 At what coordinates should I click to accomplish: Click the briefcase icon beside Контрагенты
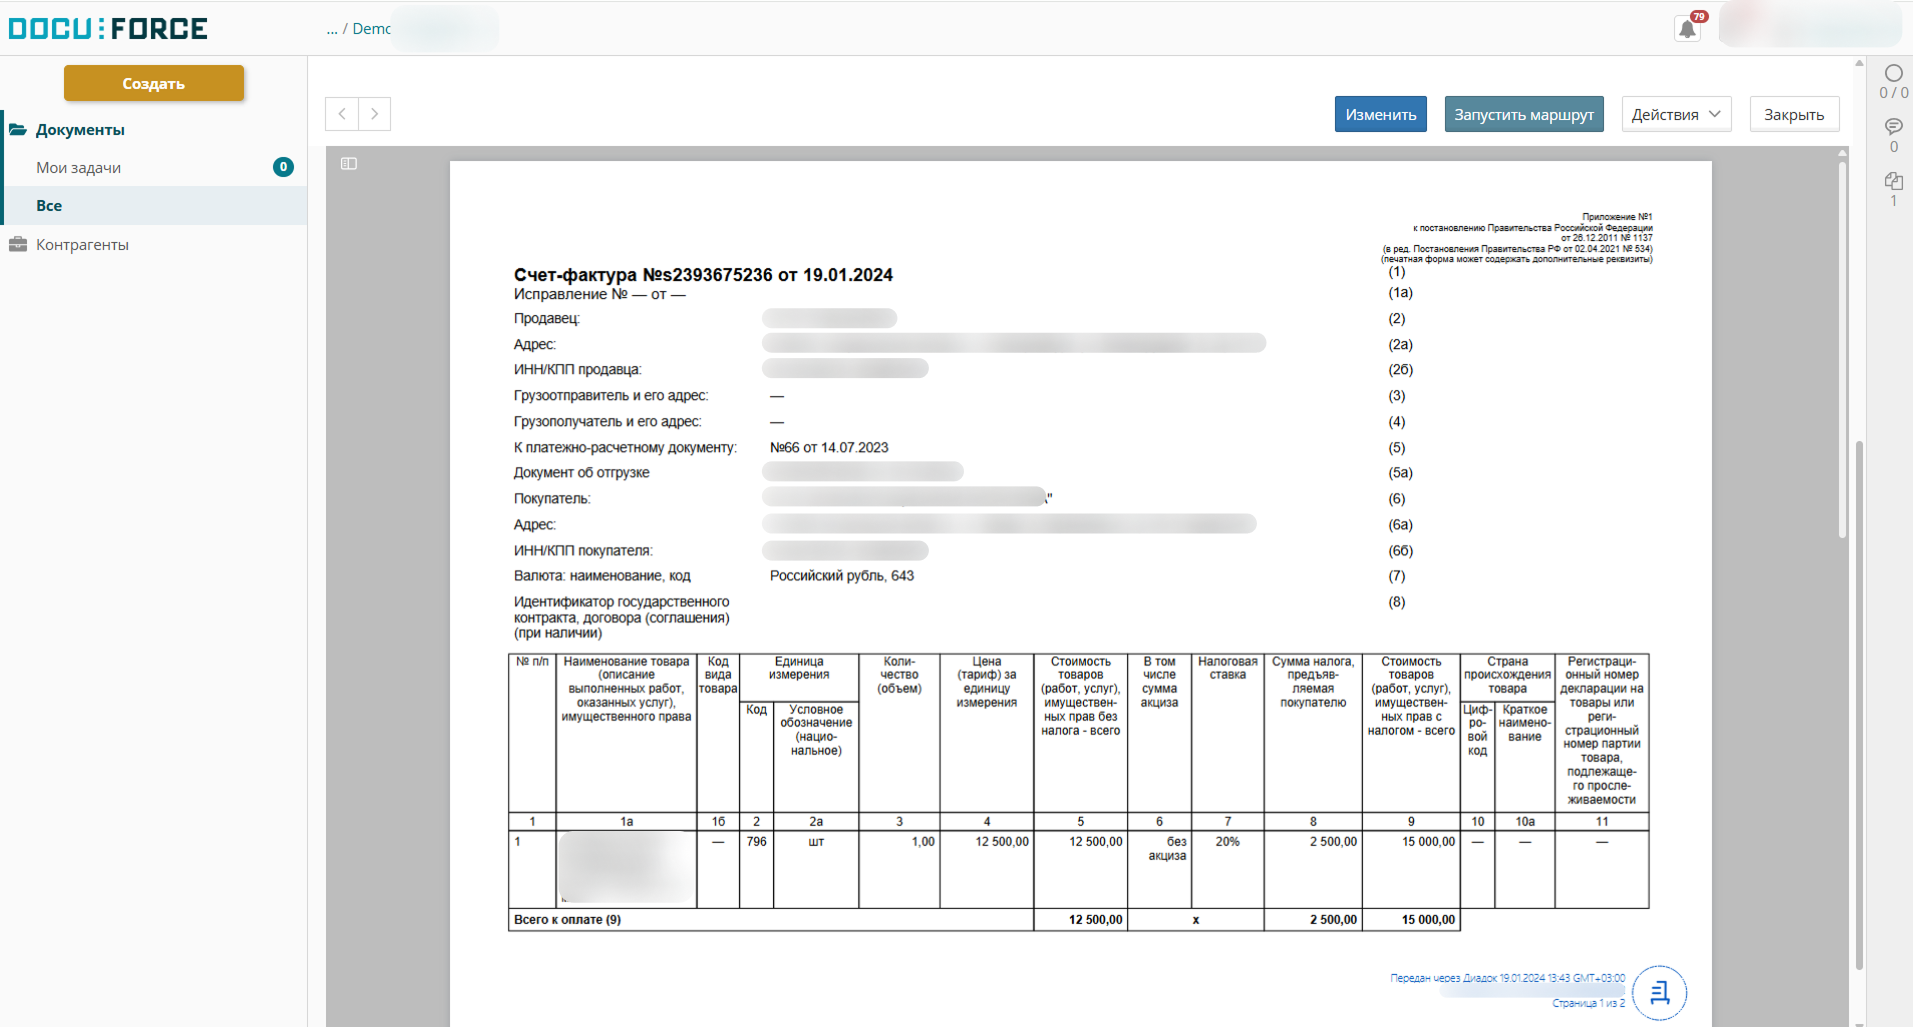18,245
